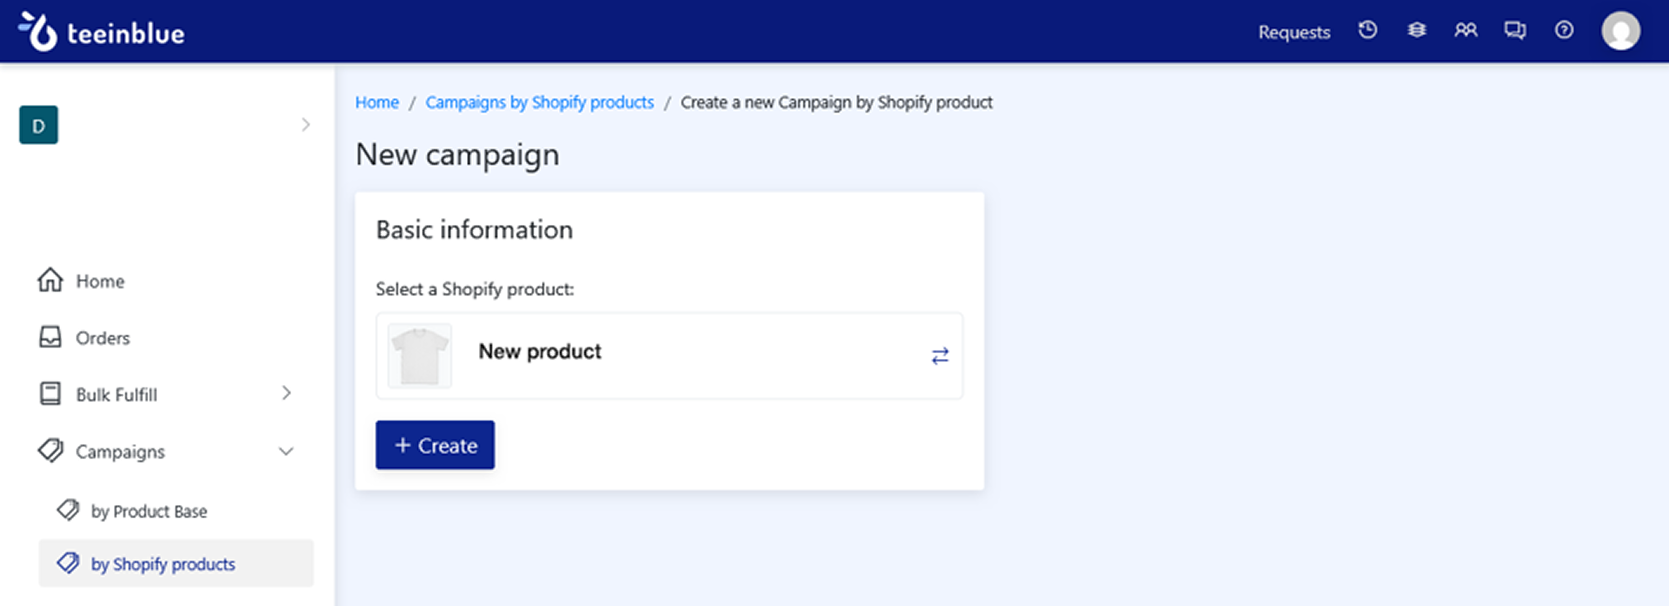Click the Bulk Fulfill document icon
Image resolution: width=1669 pixels, height=606 pixels.
click(50, 393)
